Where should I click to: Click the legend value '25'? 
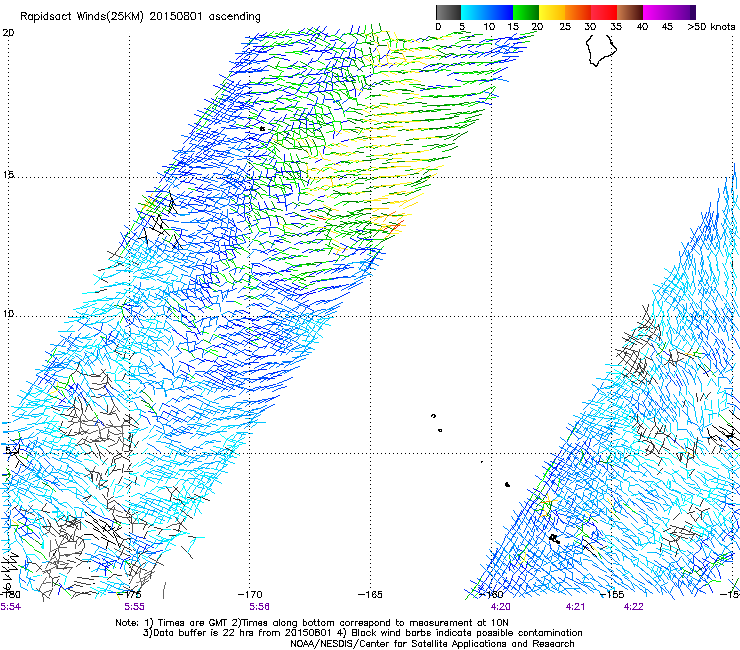(565, 26)
